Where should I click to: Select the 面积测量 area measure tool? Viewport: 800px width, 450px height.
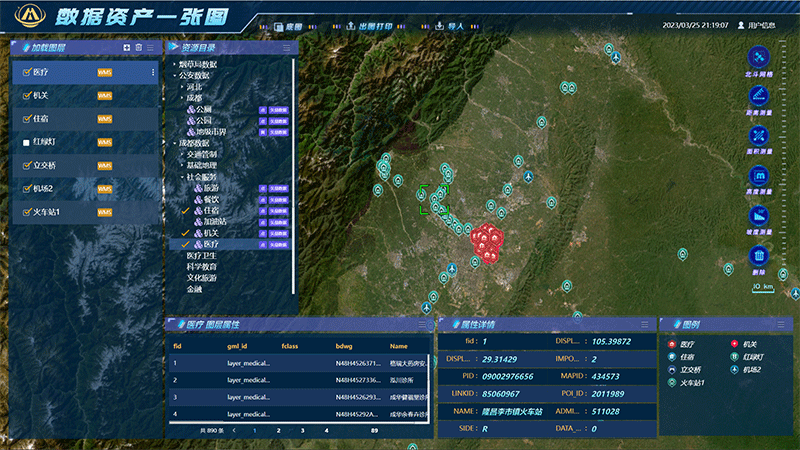tap(759, 136)
